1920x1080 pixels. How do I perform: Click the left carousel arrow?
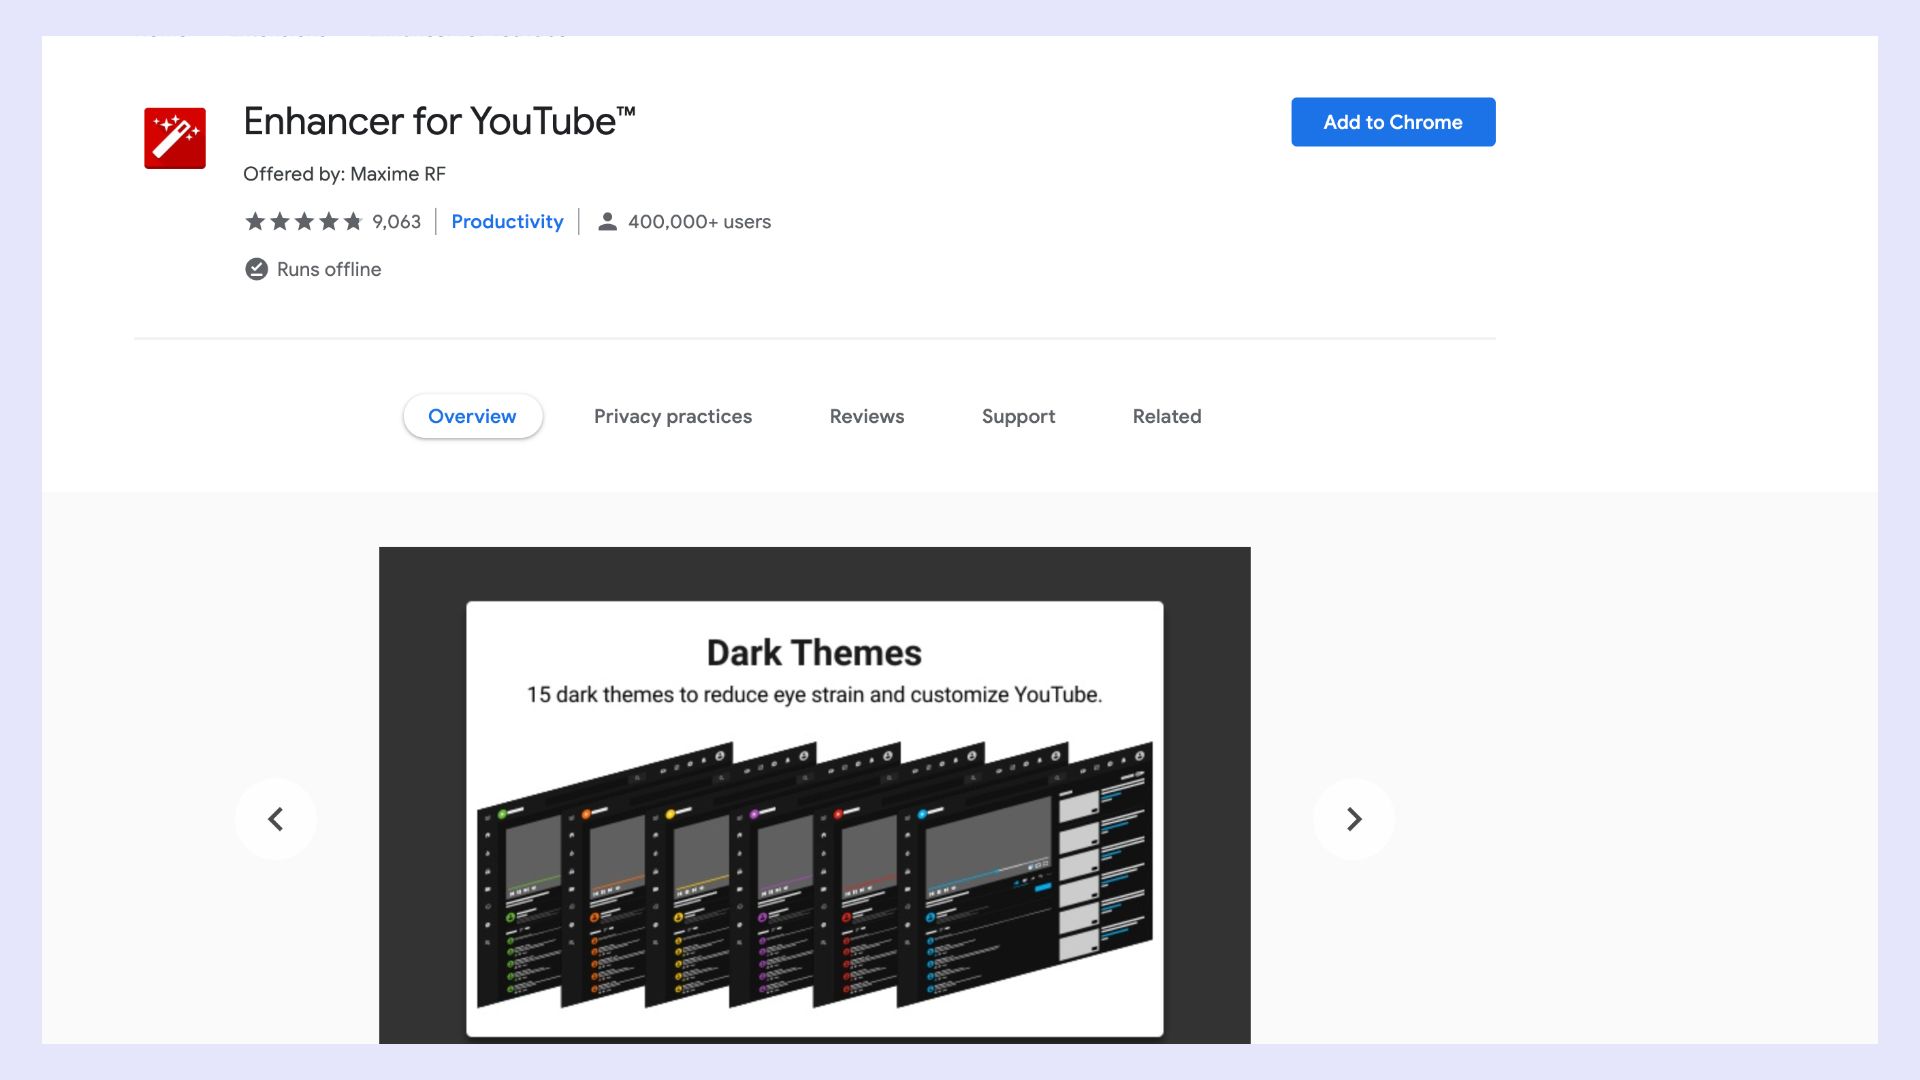[x=276, y=819]
